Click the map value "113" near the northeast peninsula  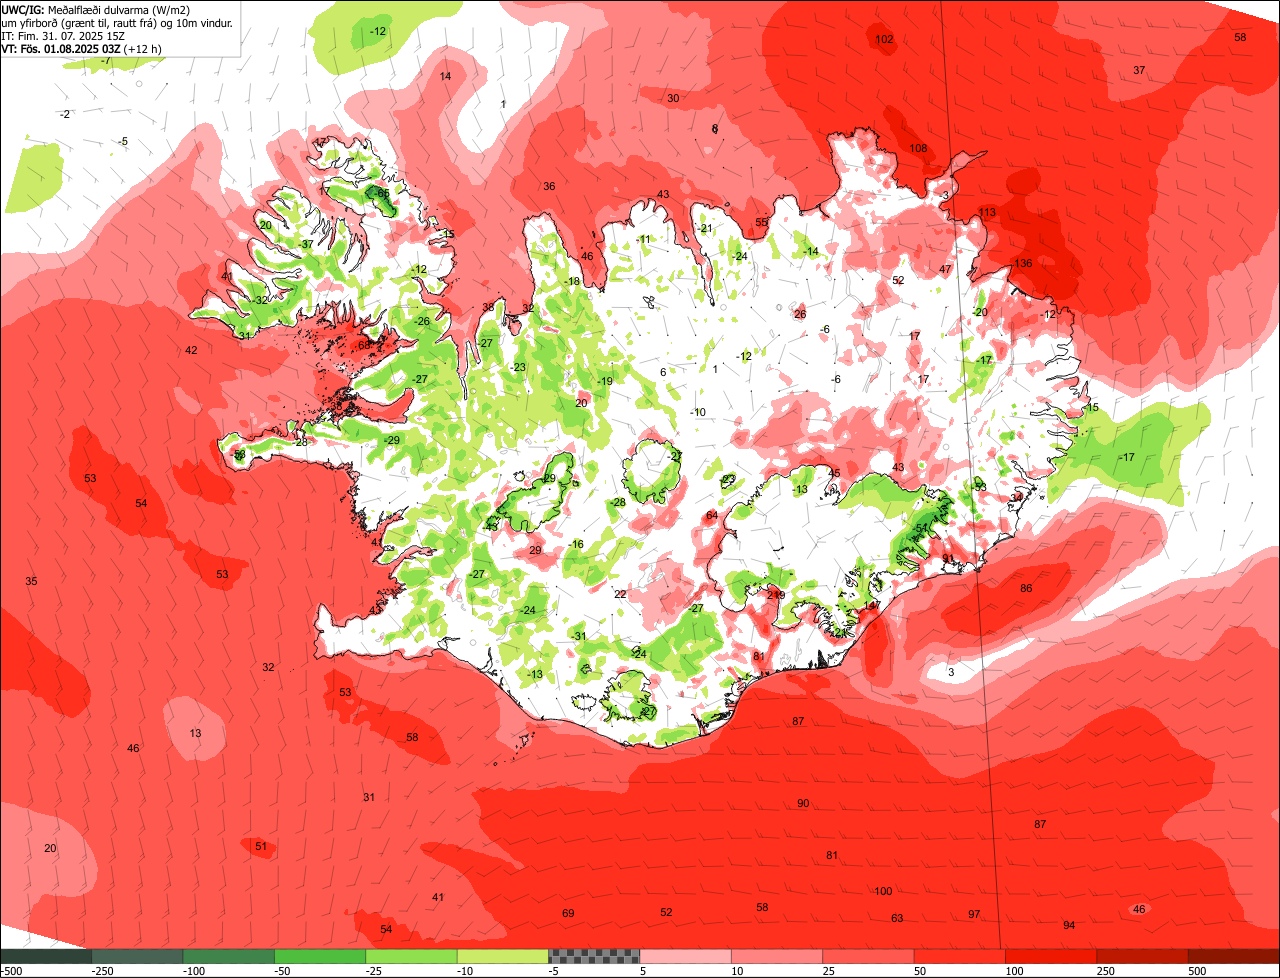coord(987,212)
